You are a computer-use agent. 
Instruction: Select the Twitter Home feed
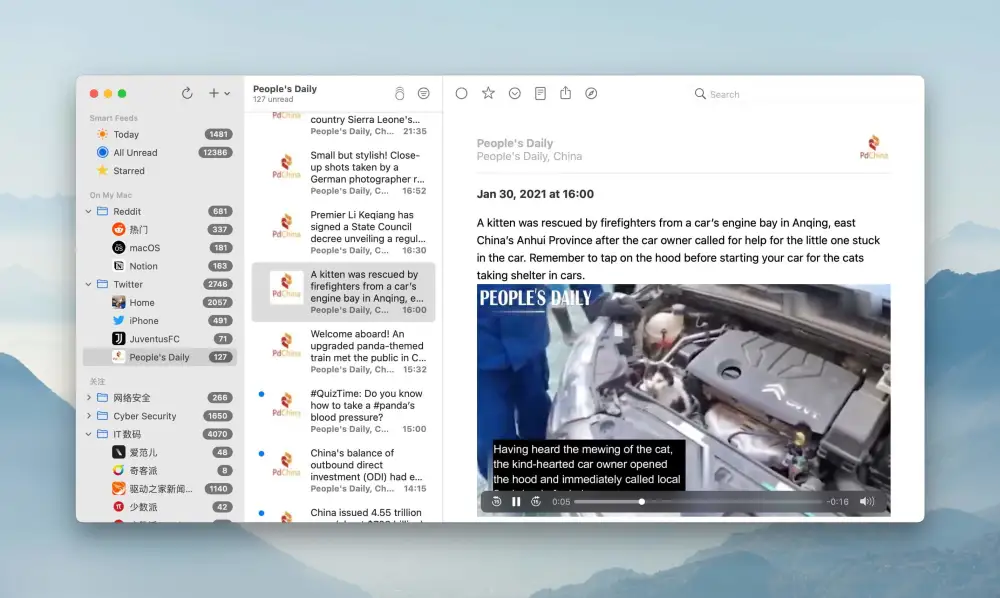point(159,302)
